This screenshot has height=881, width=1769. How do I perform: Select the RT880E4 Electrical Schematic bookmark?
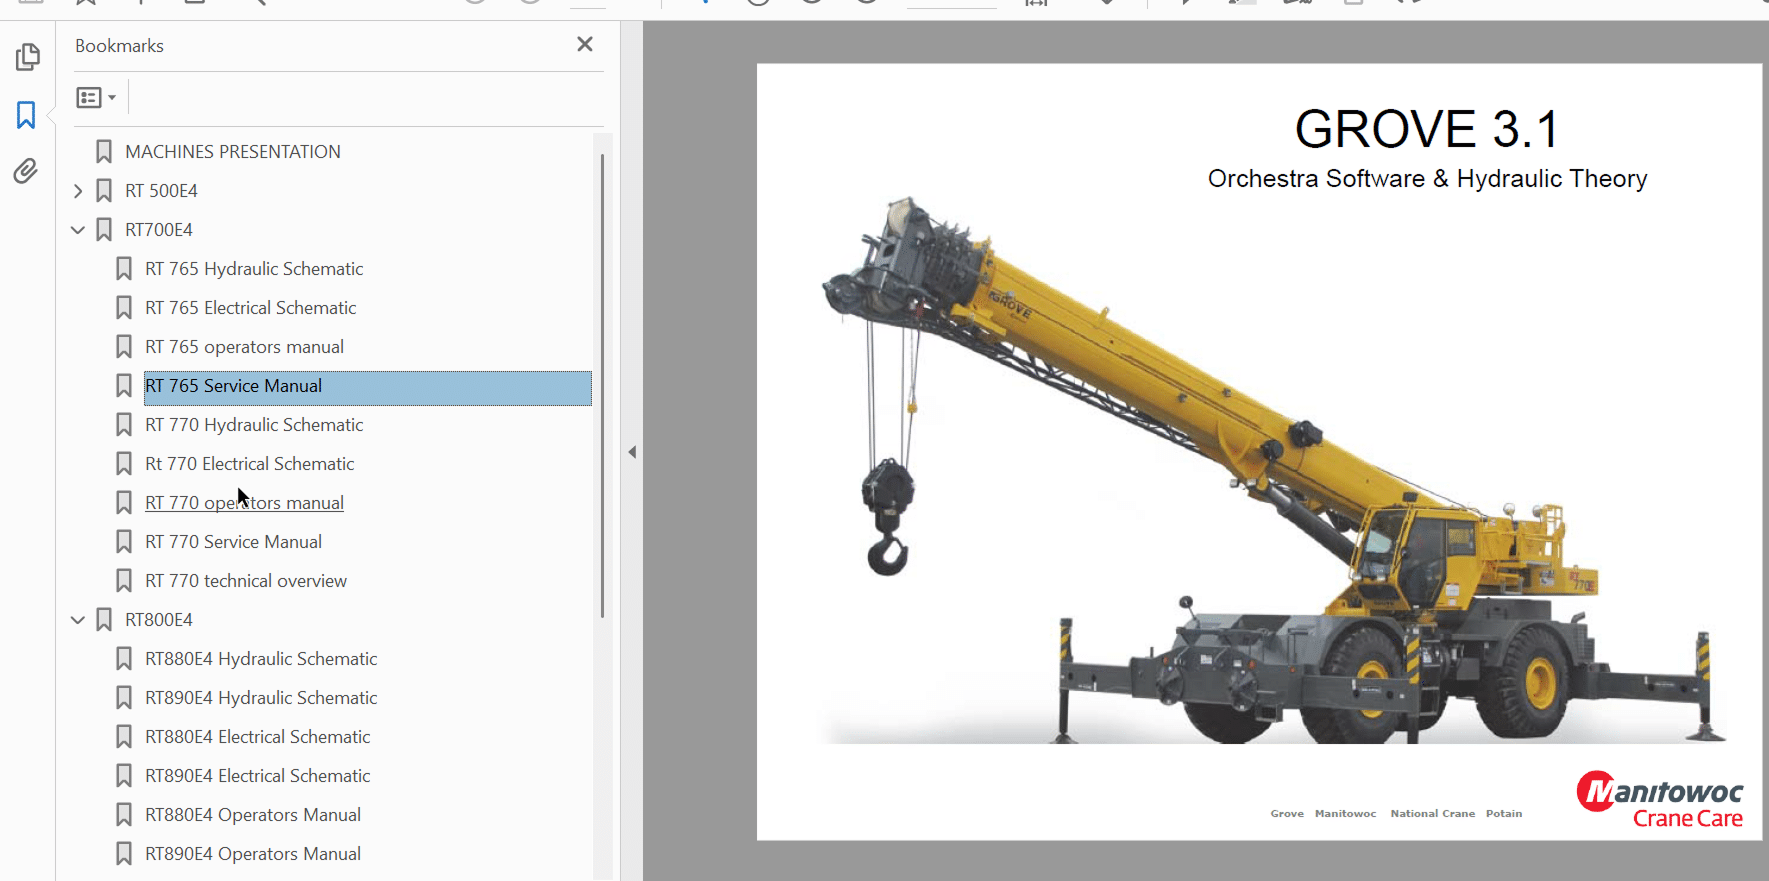(x=257, y=737)
